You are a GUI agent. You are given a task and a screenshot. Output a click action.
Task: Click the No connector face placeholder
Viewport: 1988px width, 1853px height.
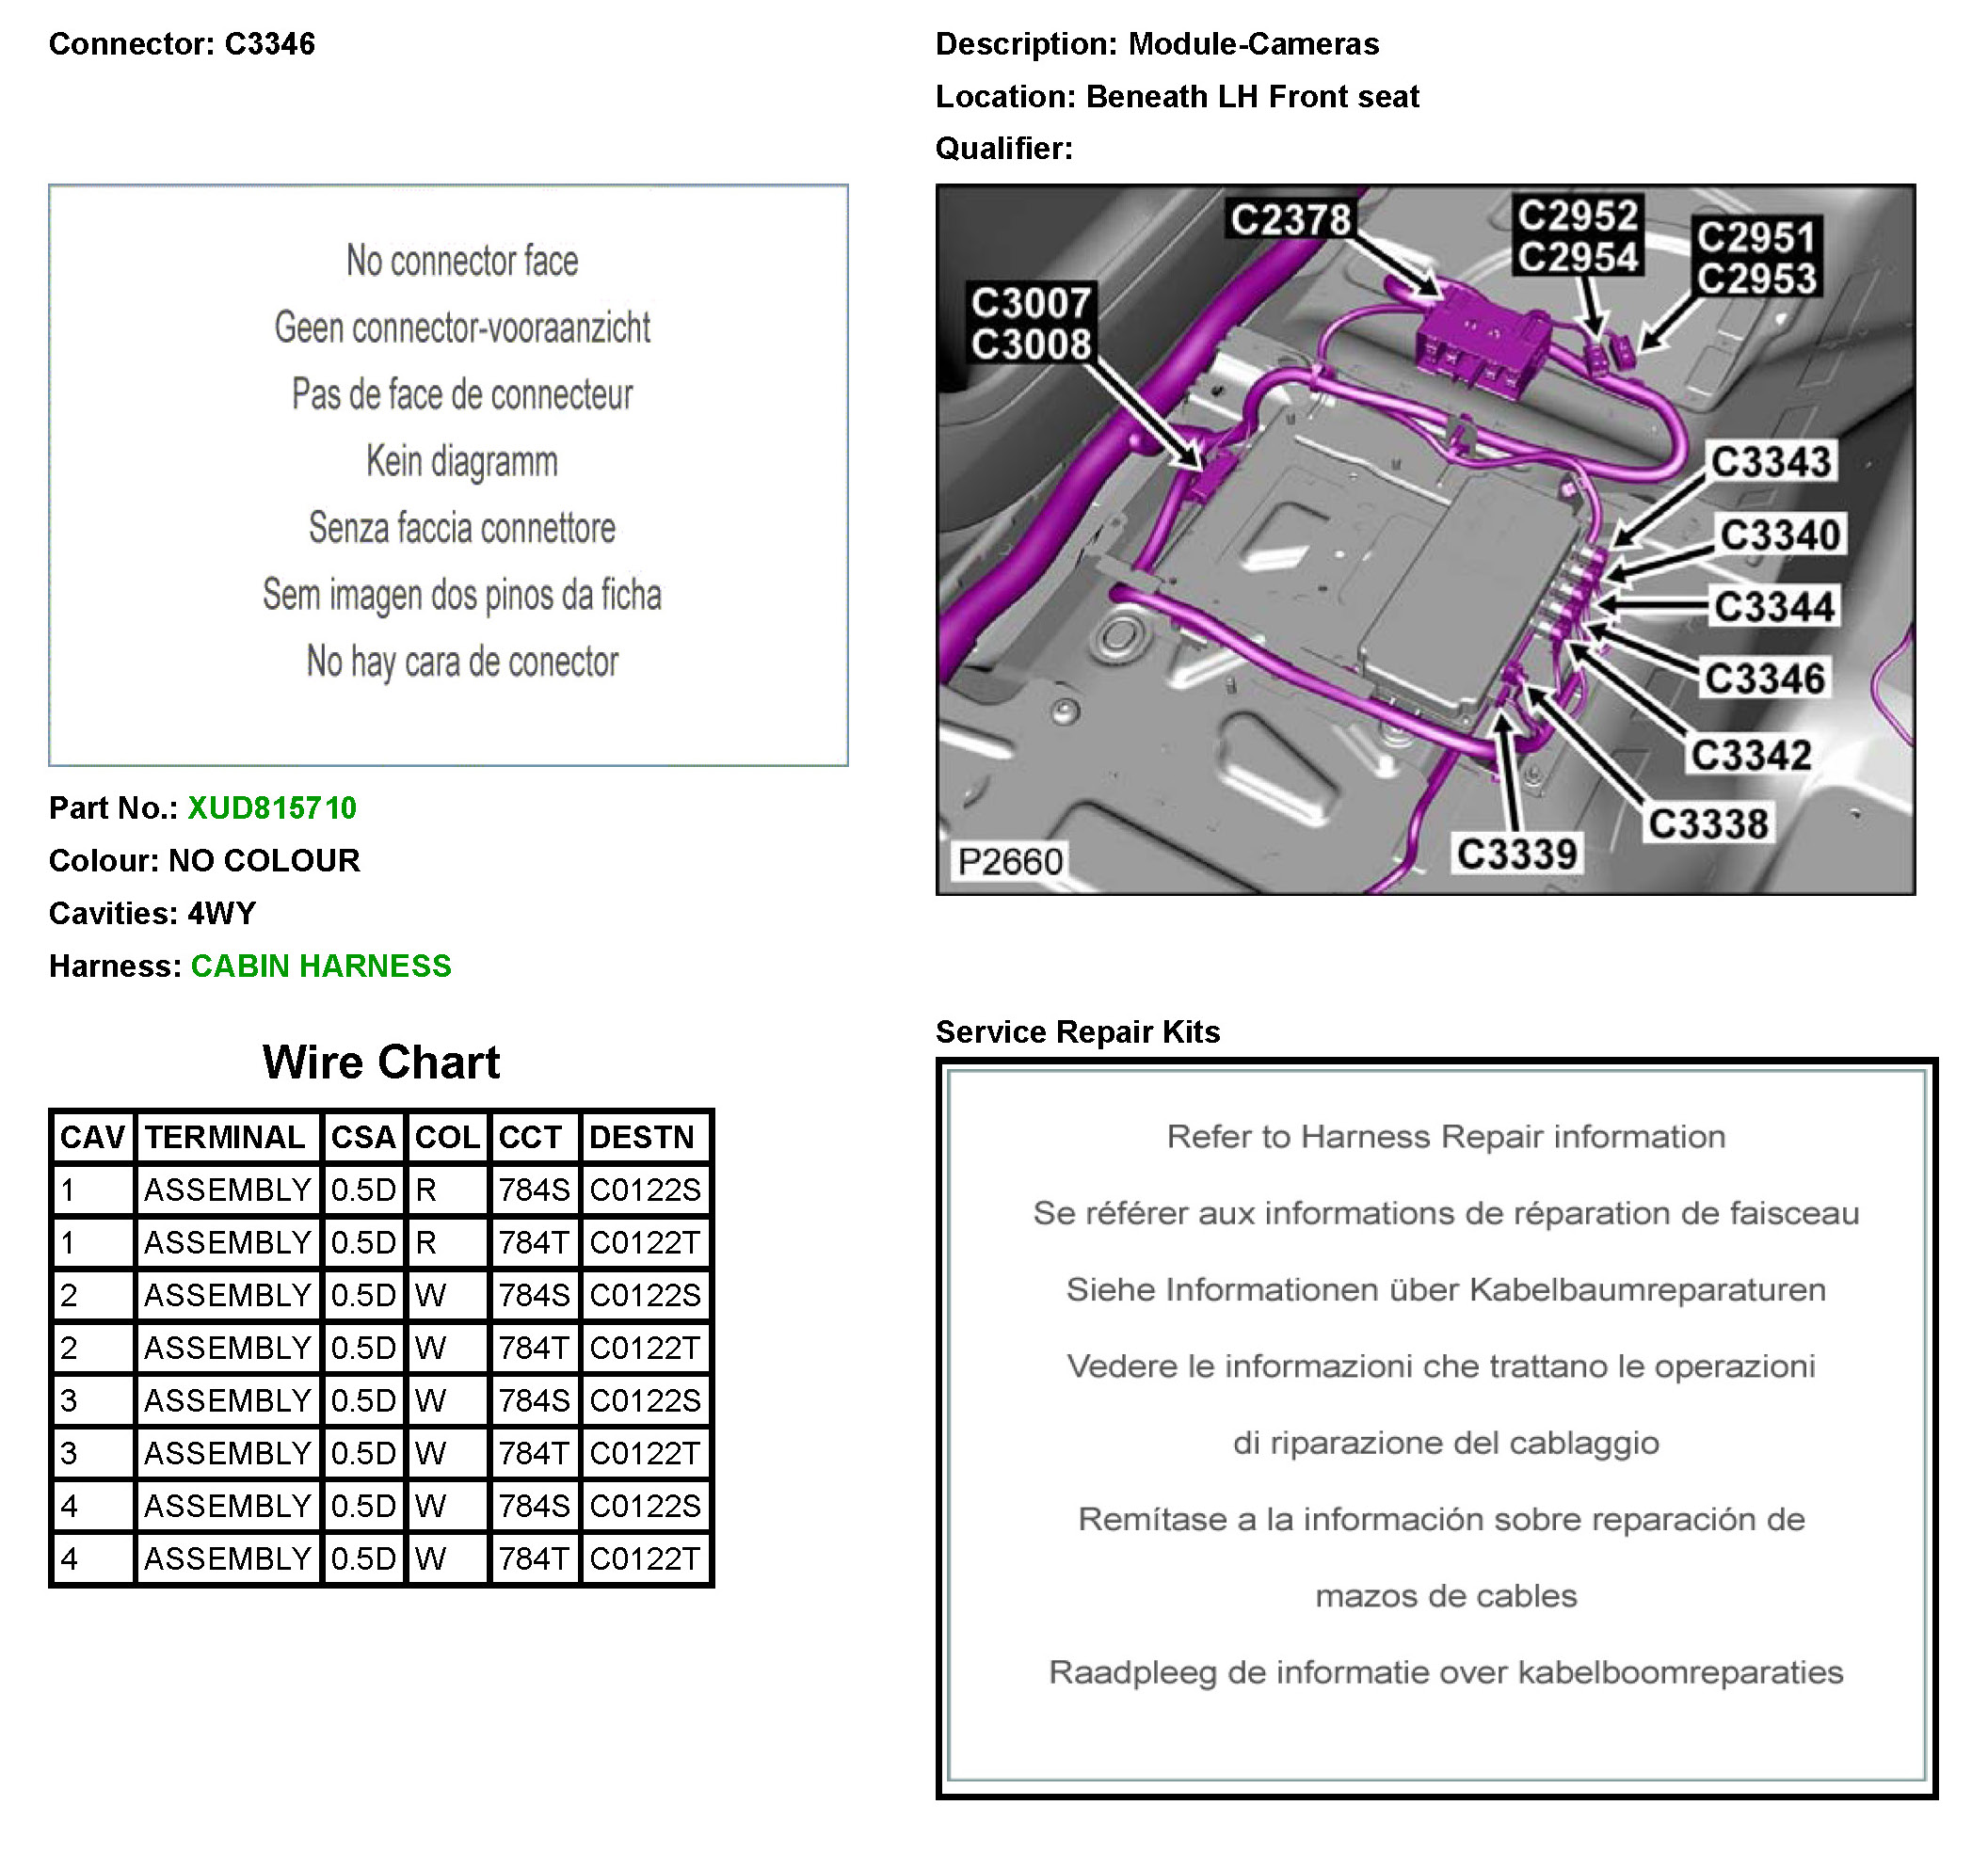pyautogui.click(x=462, y=261)
